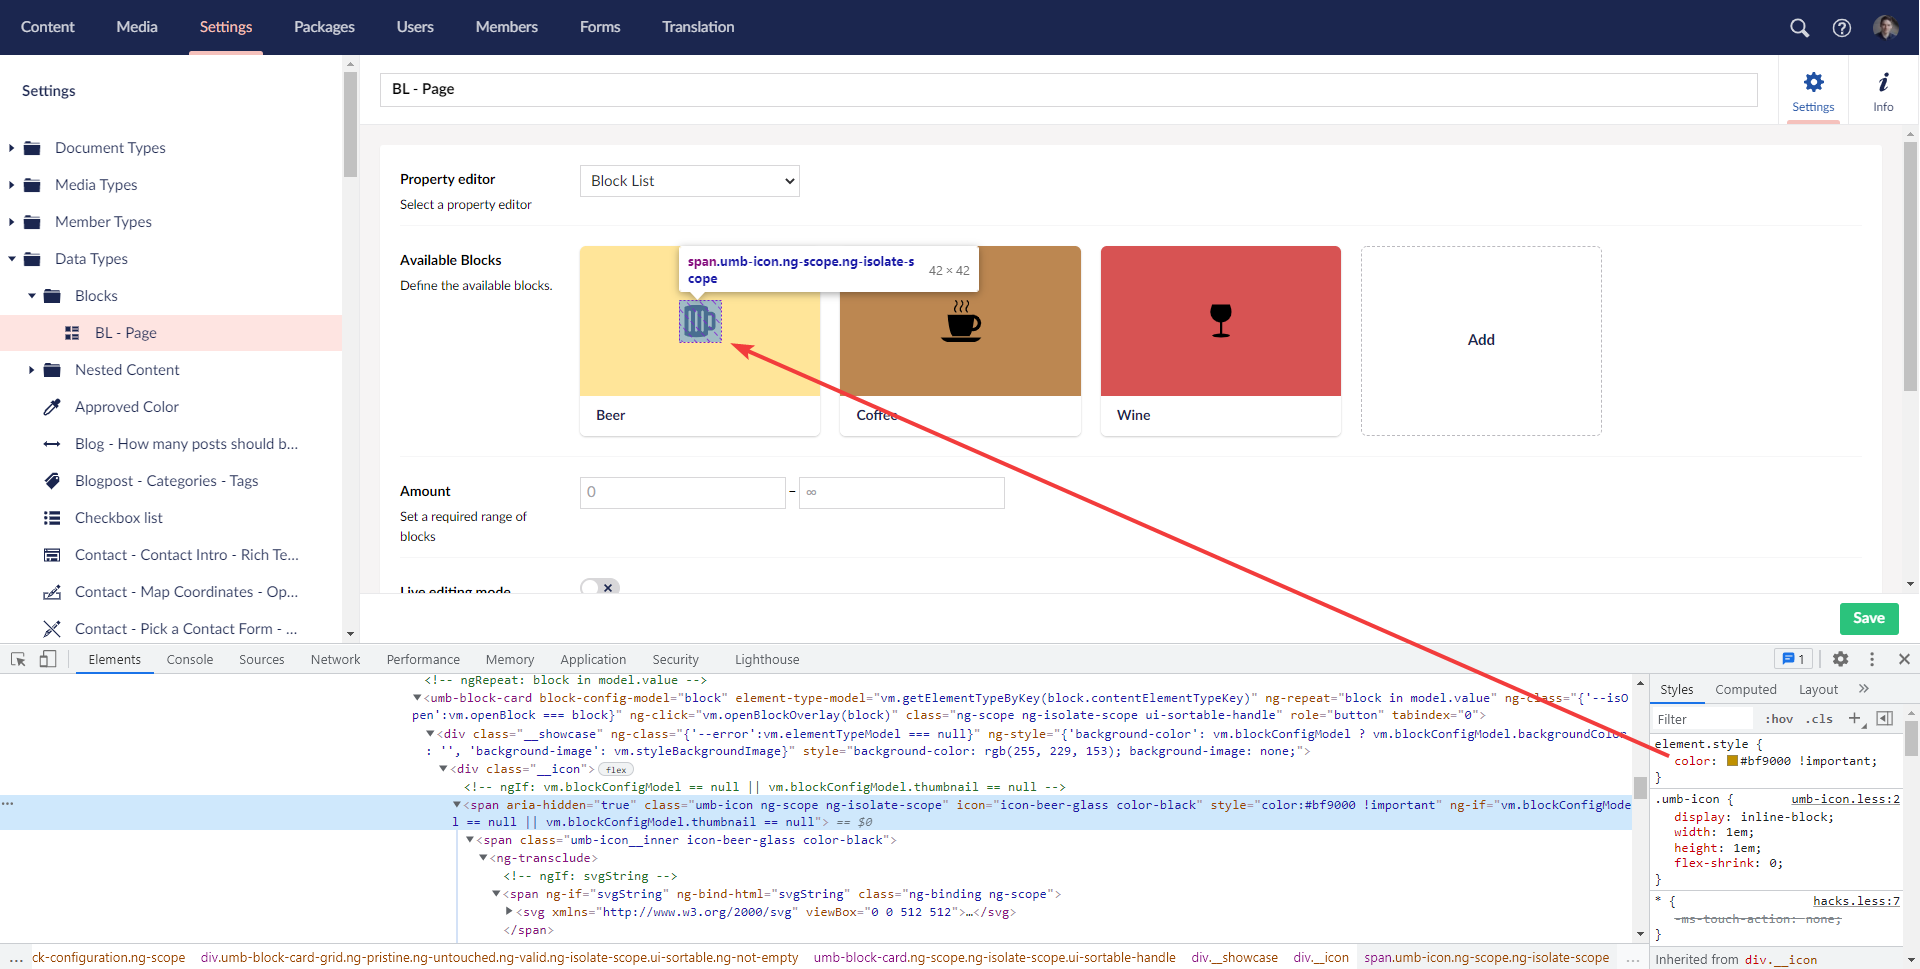Expand the svg element in DOM tree
This screenshot has width=1920, height=969.
(509, 911)
